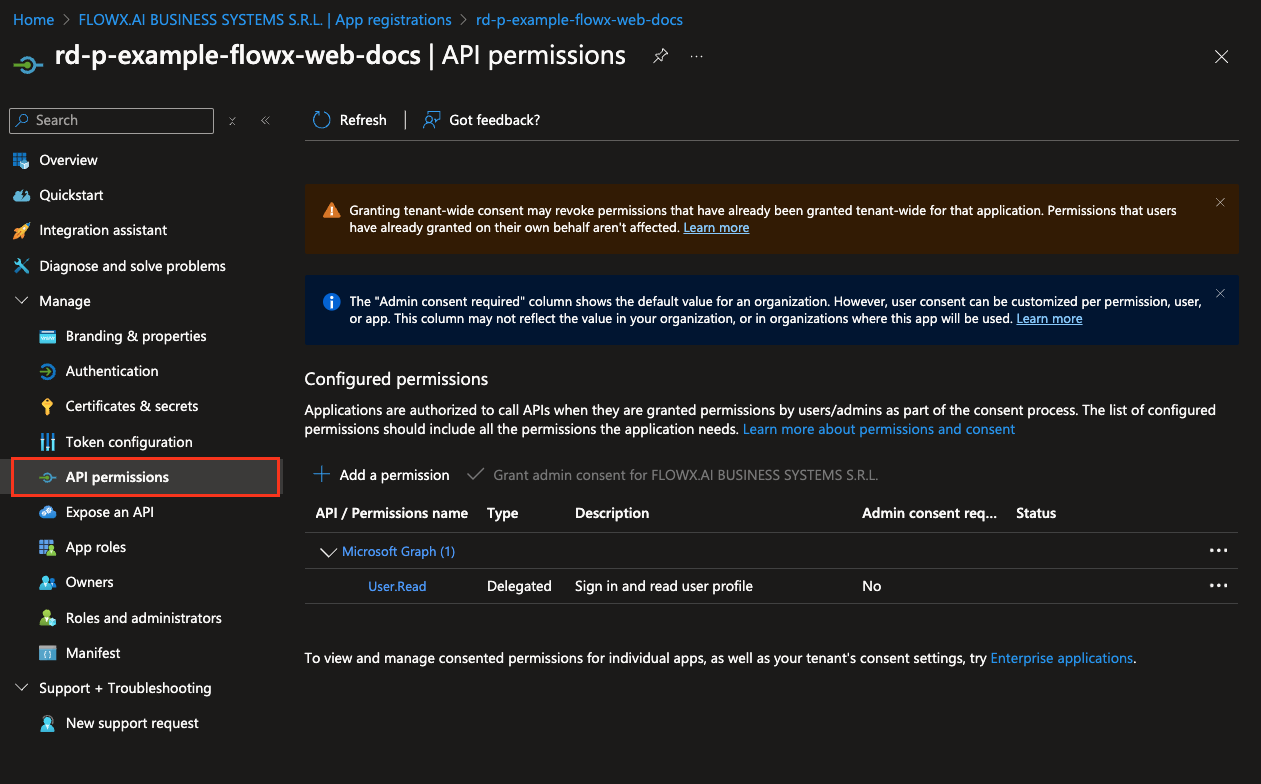
Task: Open the Microsoft Graph row ellipsis menu
Action: click(x=1218, y=551)
